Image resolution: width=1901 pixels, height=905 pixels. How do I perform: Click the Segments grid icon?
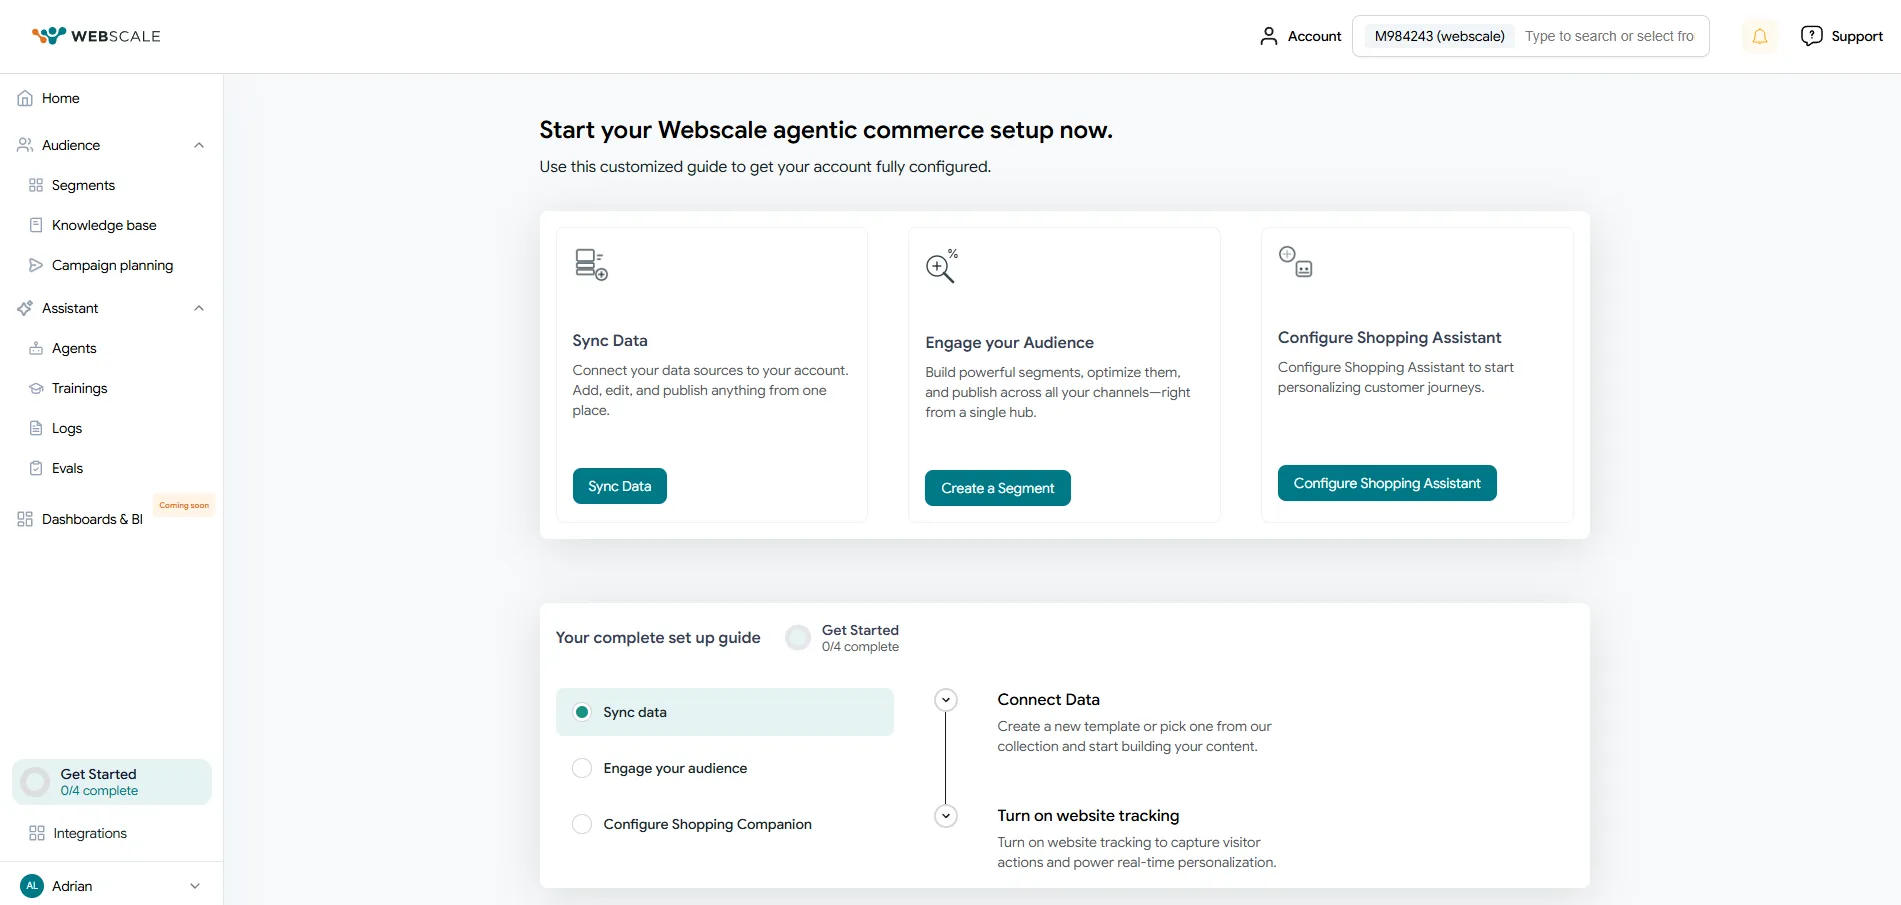[x=36, y=185]
